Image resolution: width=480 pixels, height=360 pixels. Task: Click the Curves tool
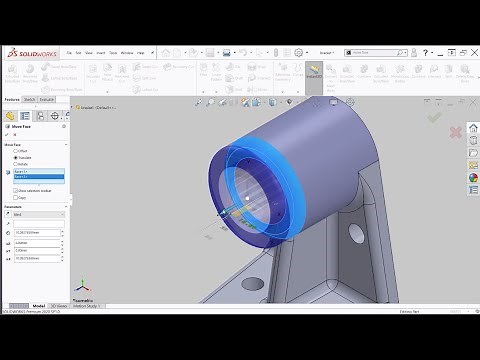coord(298,70)
